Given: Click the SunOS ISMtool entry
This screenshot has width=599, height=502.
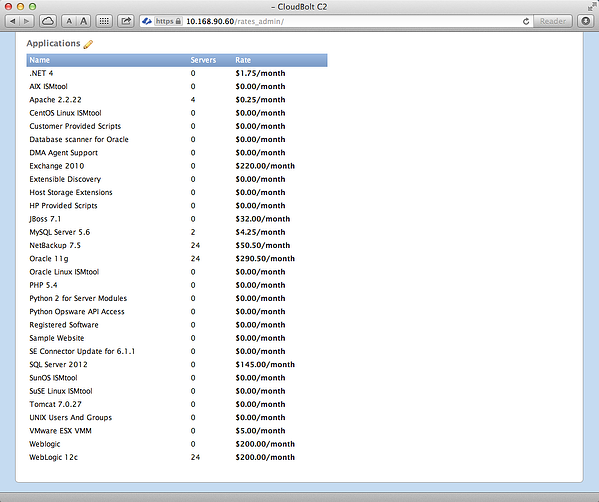Looking at the screenshot, I should (x=53, y=378).
